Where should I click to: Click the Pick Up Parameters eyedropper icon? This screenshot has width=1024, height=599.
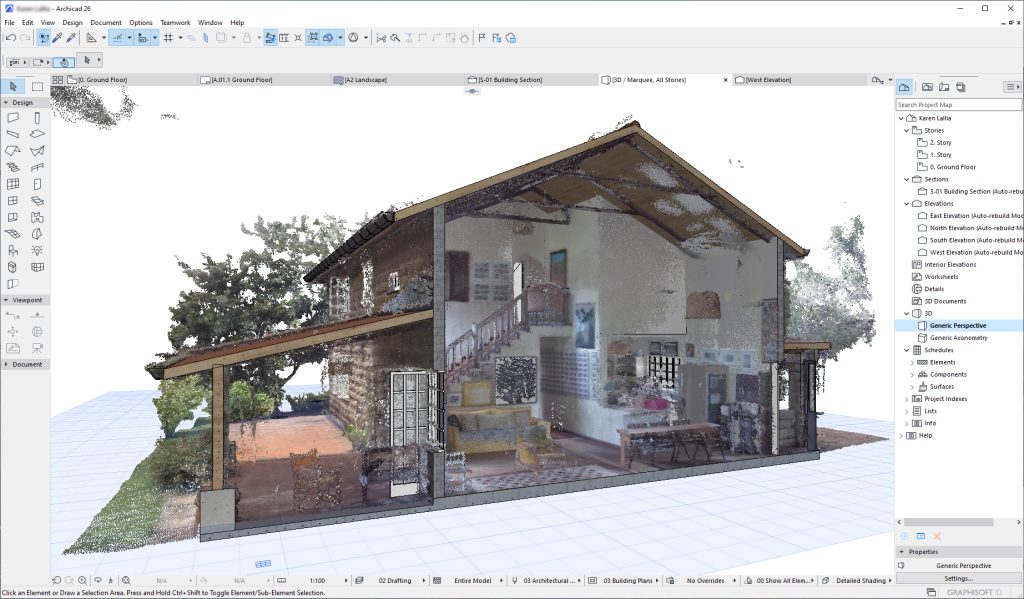pyautogui.click(x=57, y=38)
